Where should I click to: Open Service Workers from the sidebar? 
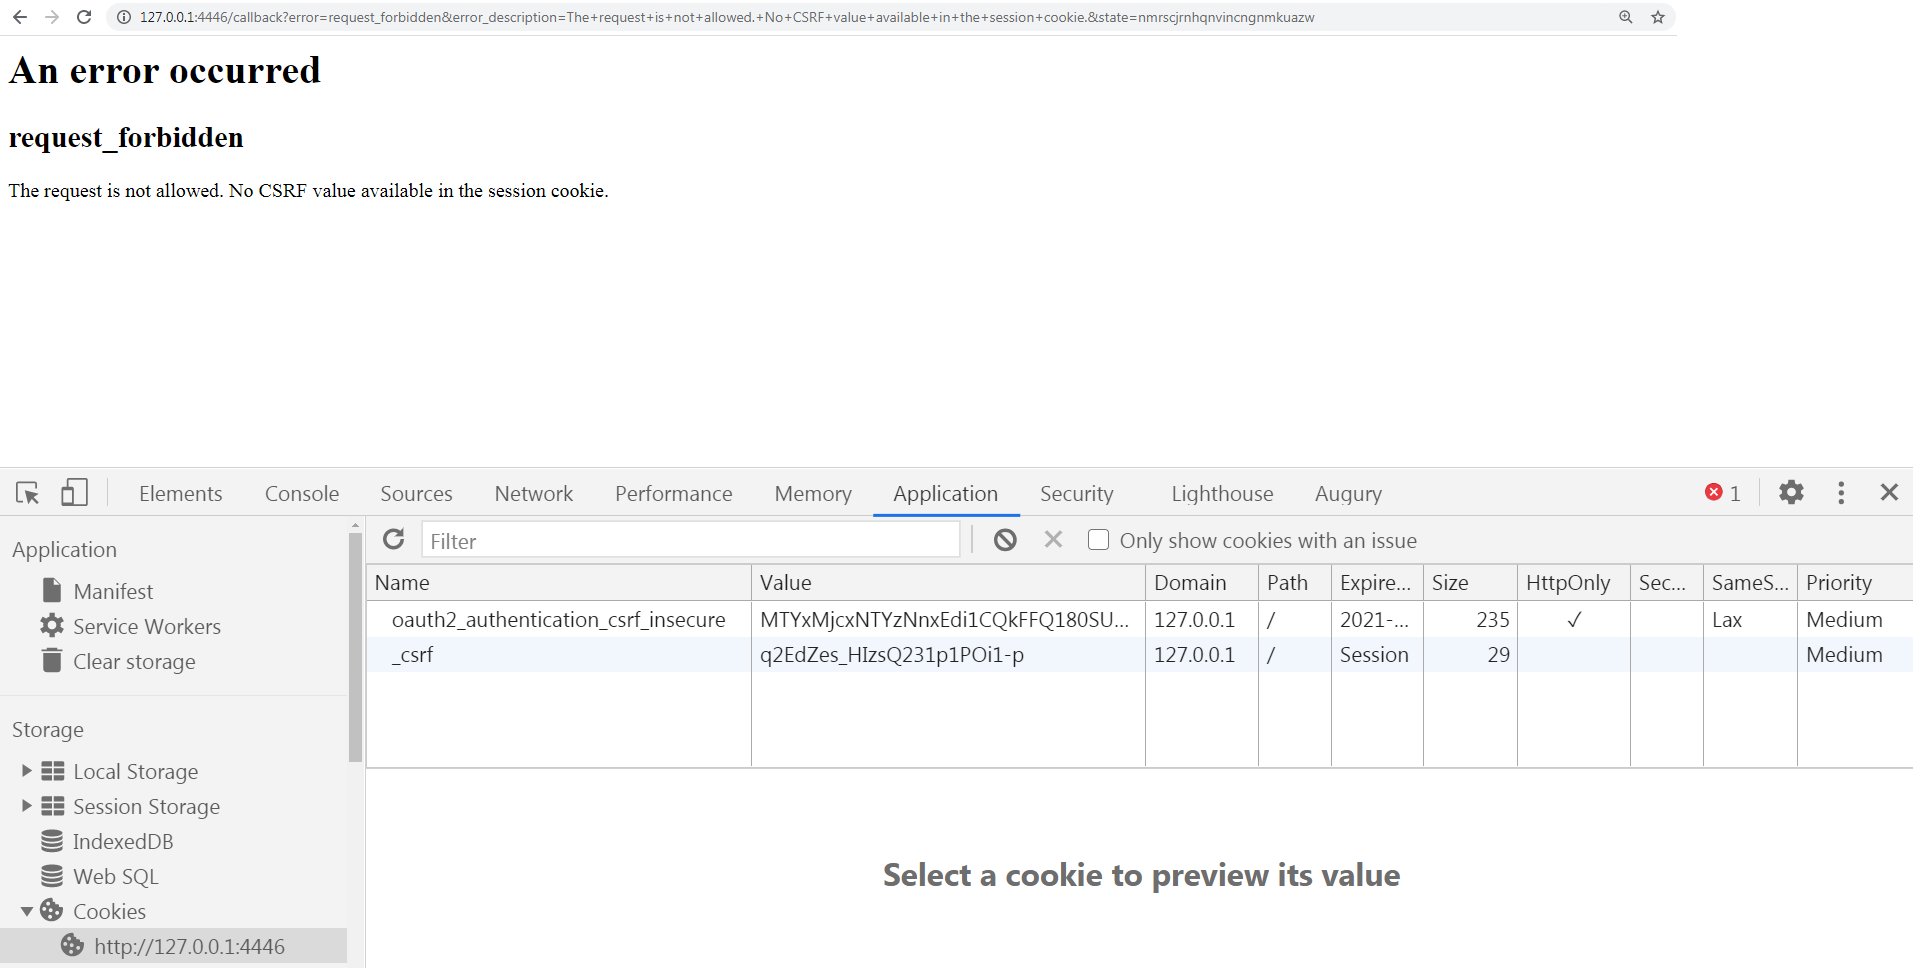(x=146, y=626)
